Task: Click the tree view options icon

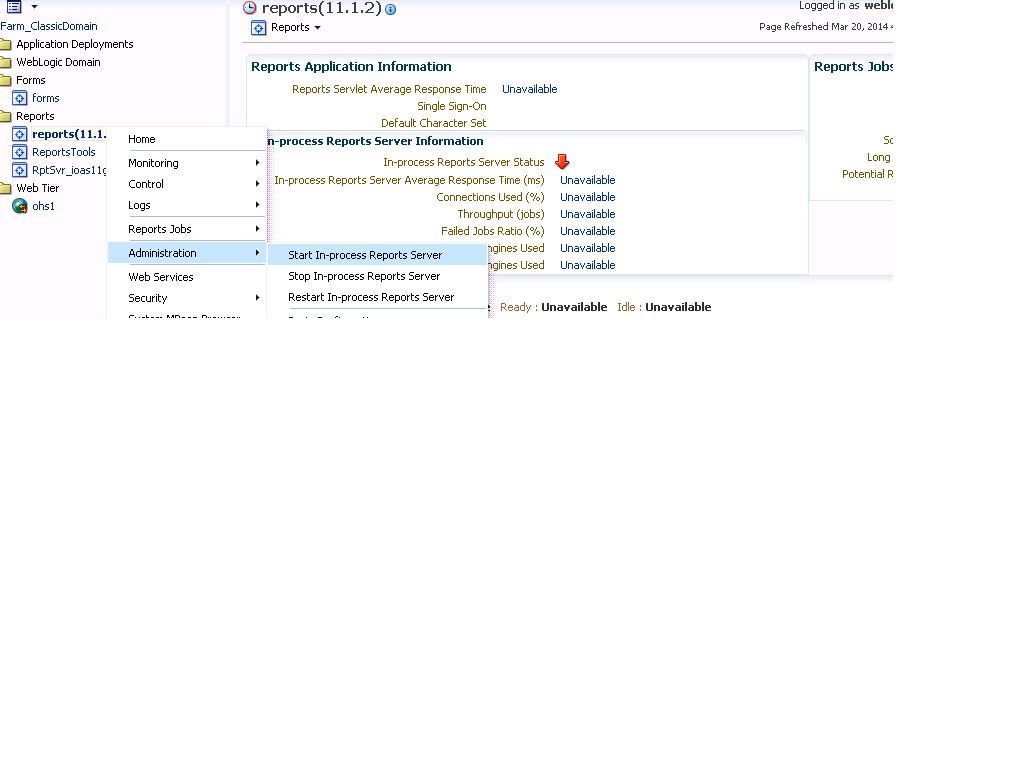Action: 14,7
